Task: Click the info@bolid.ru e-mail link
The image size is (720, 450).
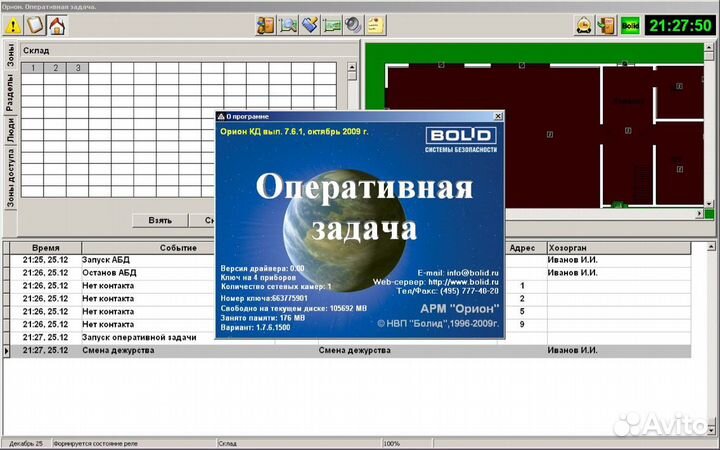Action: pyautogui.click(x=472, y=273)
